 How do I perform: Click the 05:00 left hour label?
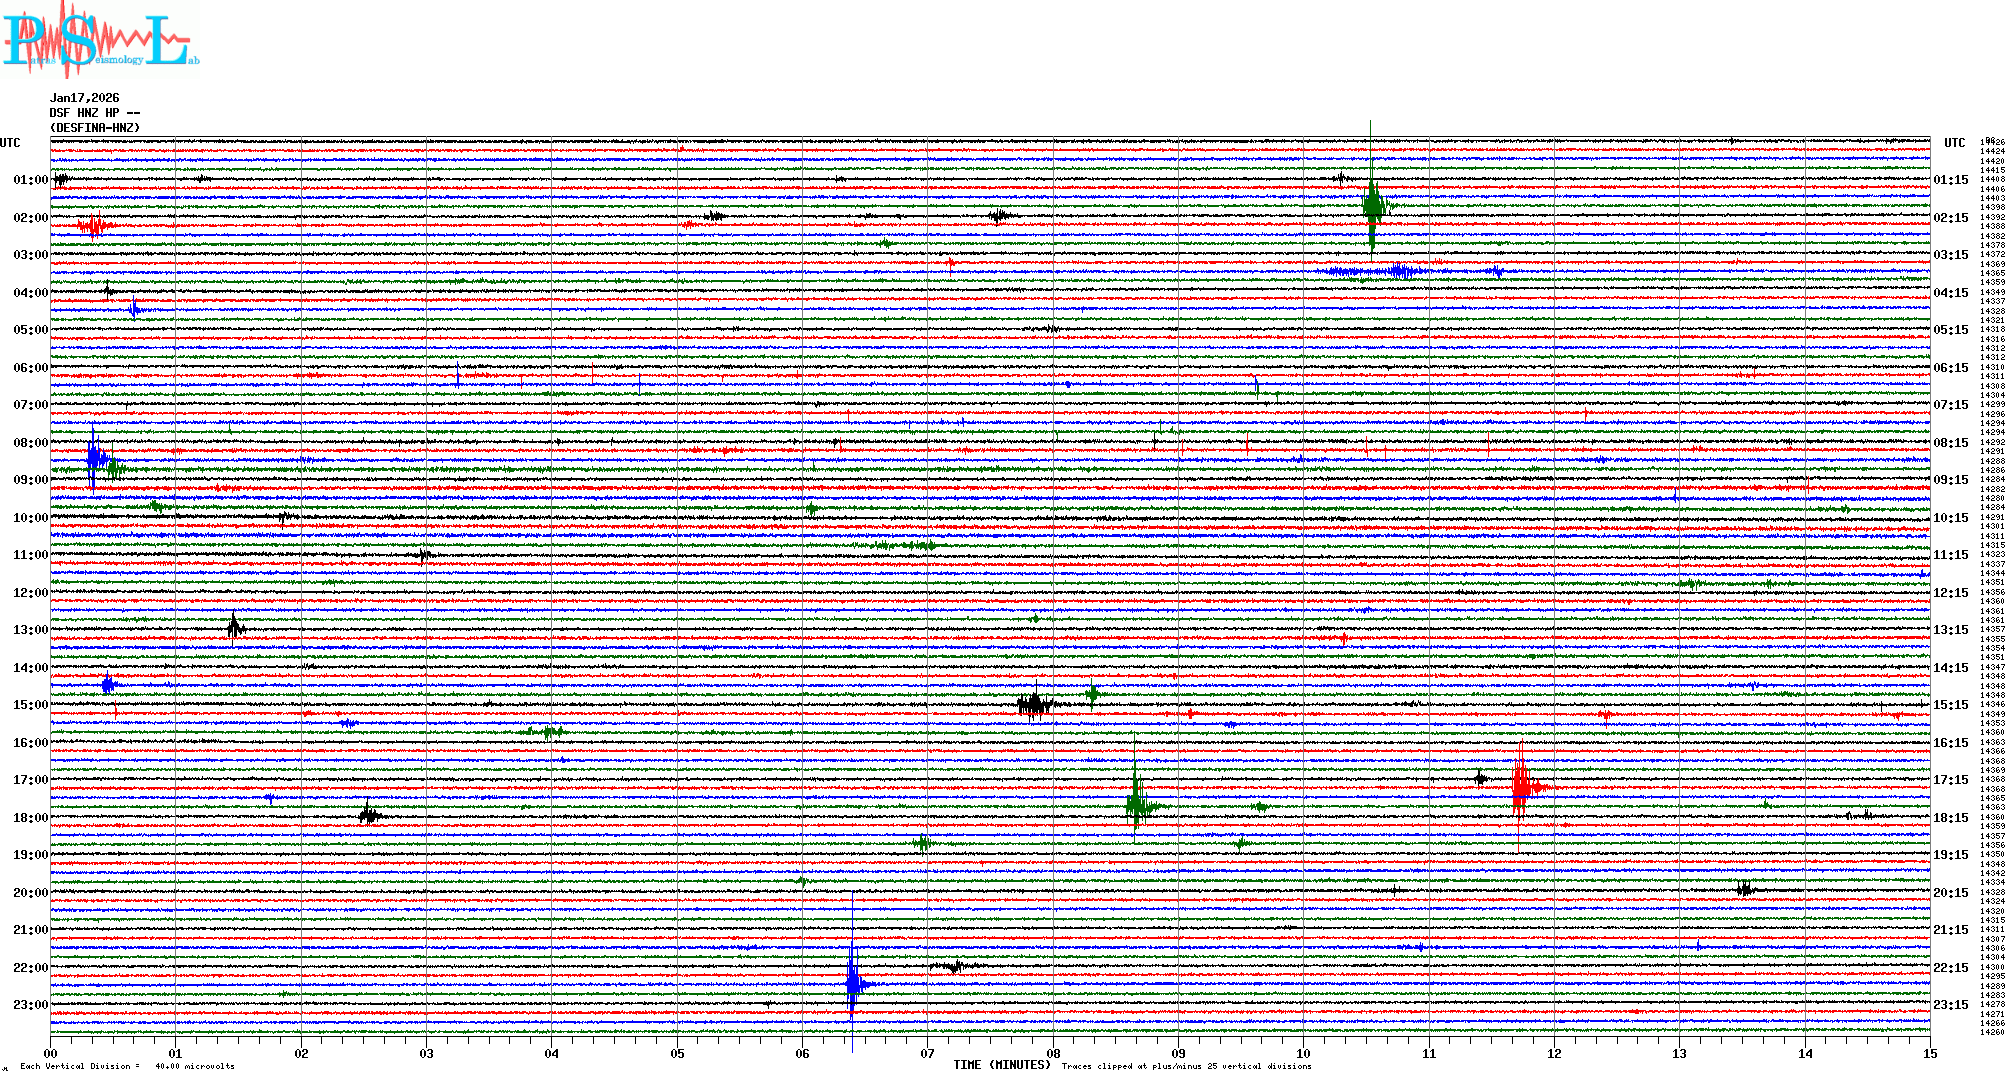(30, 330)
